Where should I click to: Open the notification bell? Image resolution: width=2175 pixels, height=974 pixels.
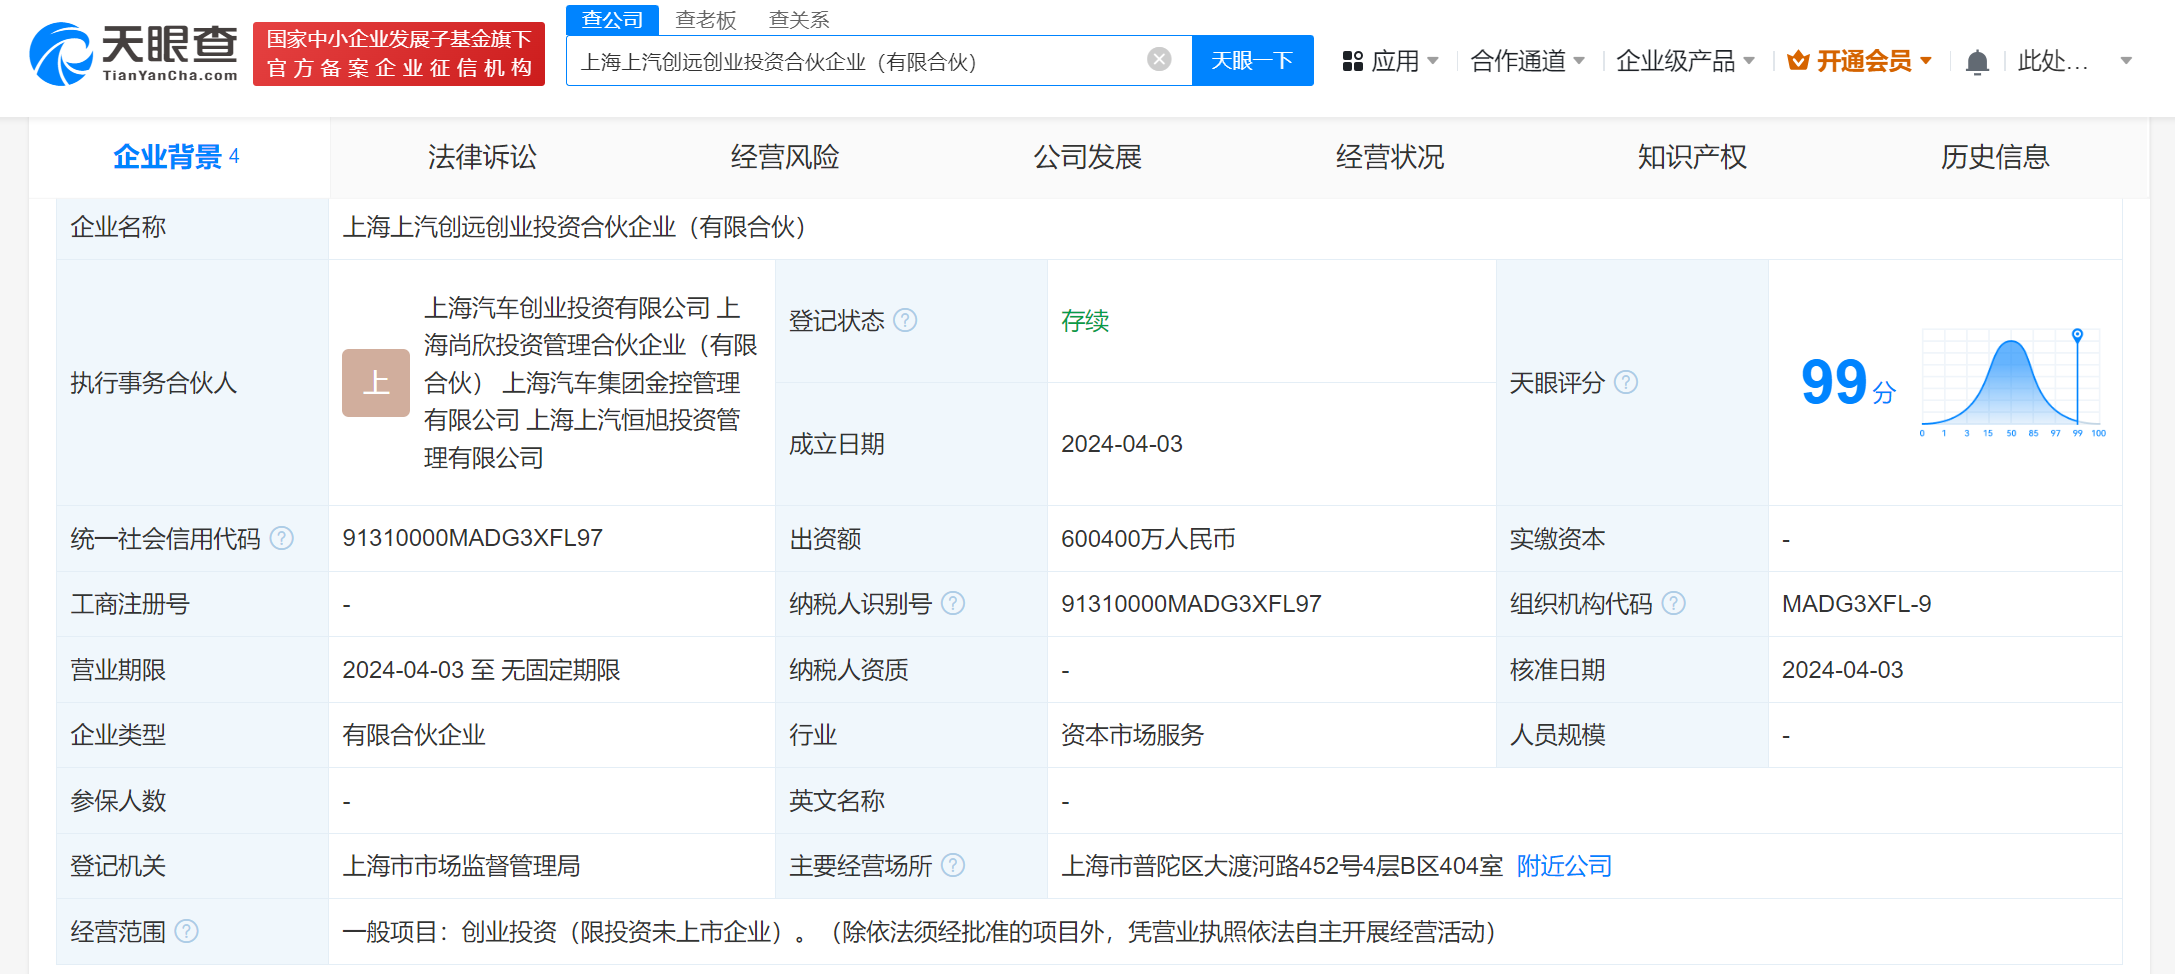coord(1976,62)
